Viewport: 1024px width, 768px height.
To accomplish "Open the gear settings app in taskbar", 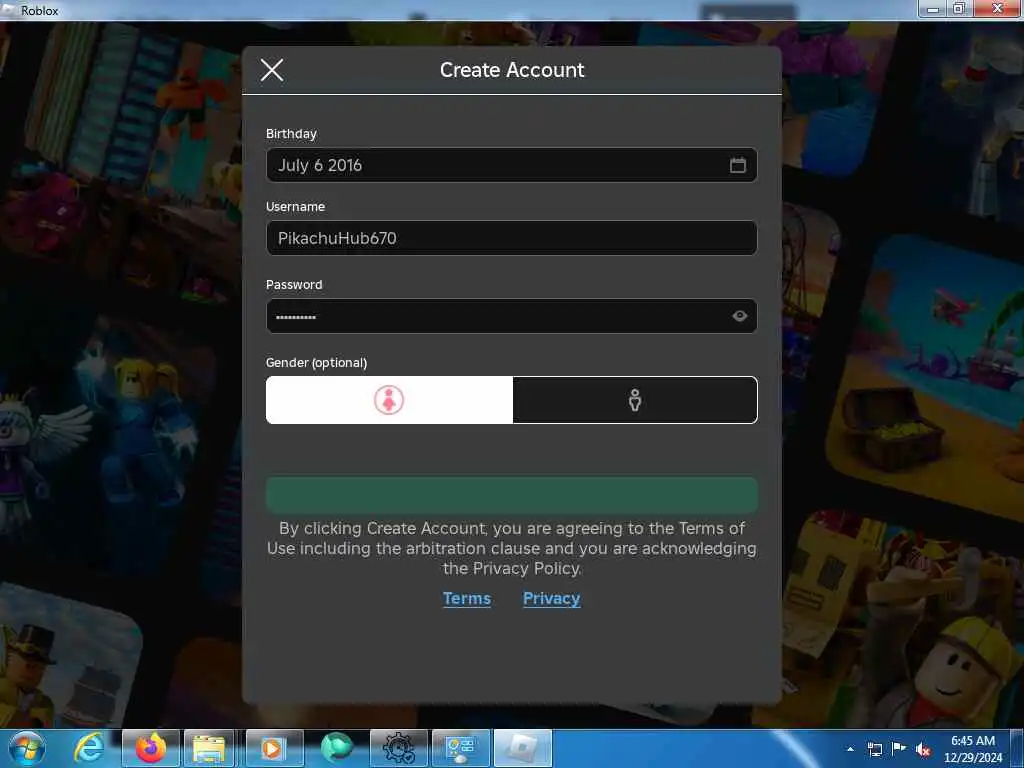I will tap(398, 748).
